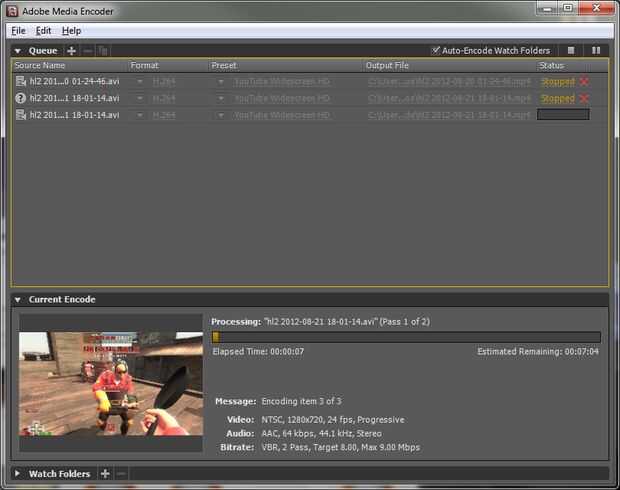Screen dimensions: 620x490
Task: Pause the queue encoding
Action: [x=596, y=50]
